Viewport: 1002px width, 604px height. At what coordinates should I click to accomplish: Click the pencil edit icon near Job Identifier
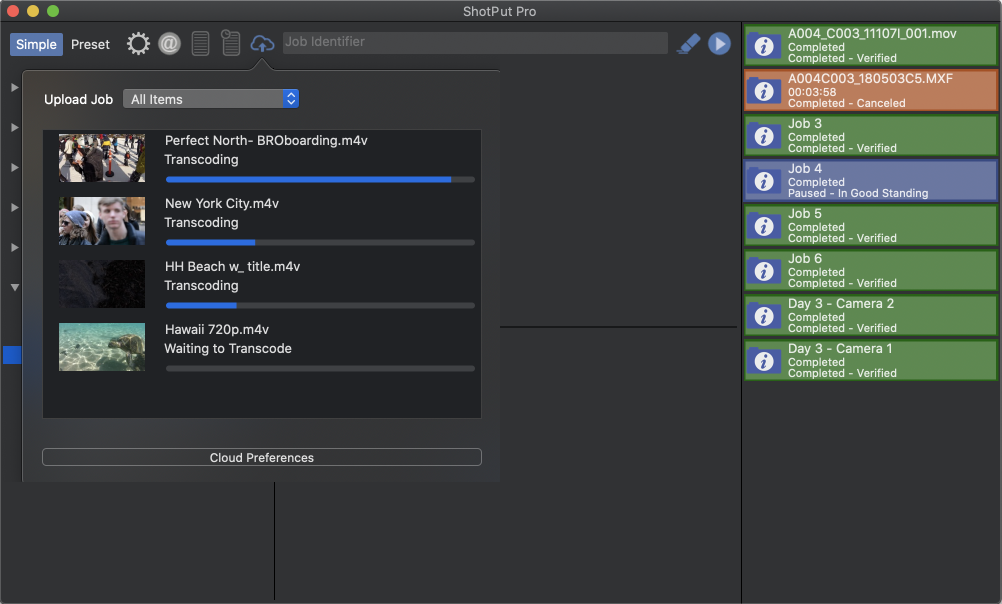click(x=688, y=44)
